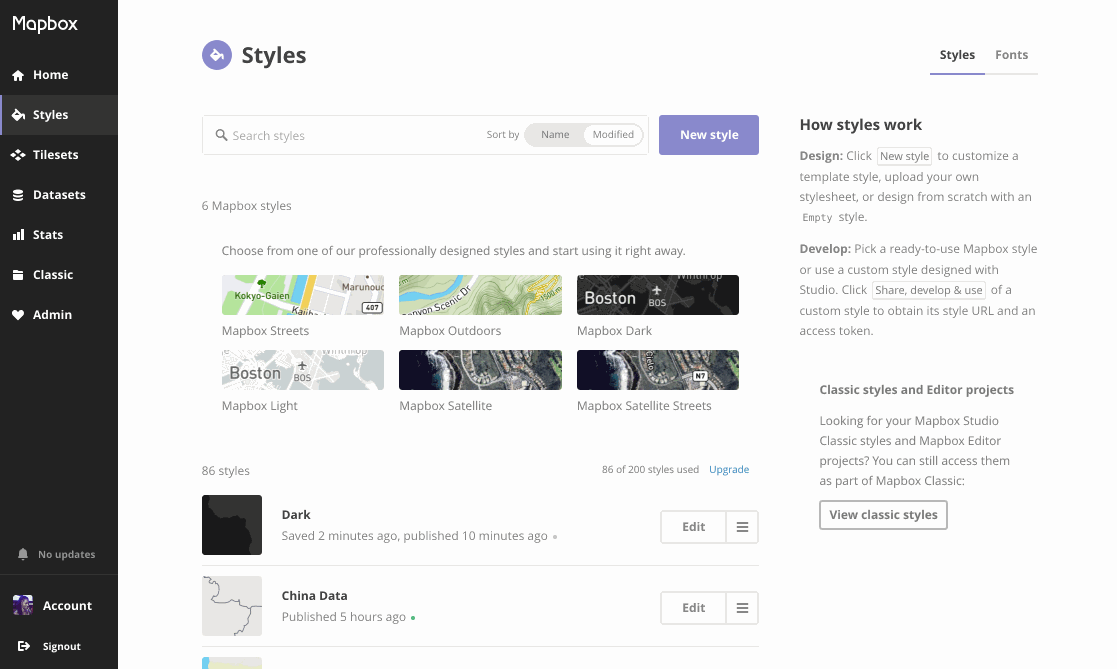The width and height of the screenshot is (1117, 669).
Task: Follow the Upgrade link
Action: (729, 470)
